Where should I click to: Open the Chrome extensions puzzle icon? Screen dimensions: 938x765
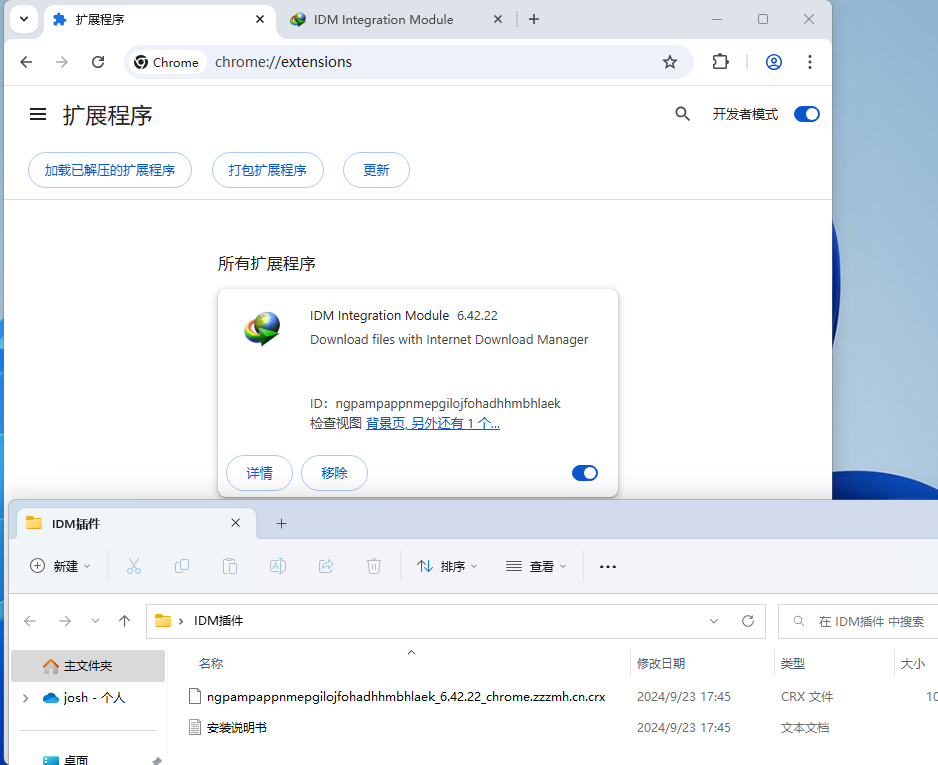(720, 62)
